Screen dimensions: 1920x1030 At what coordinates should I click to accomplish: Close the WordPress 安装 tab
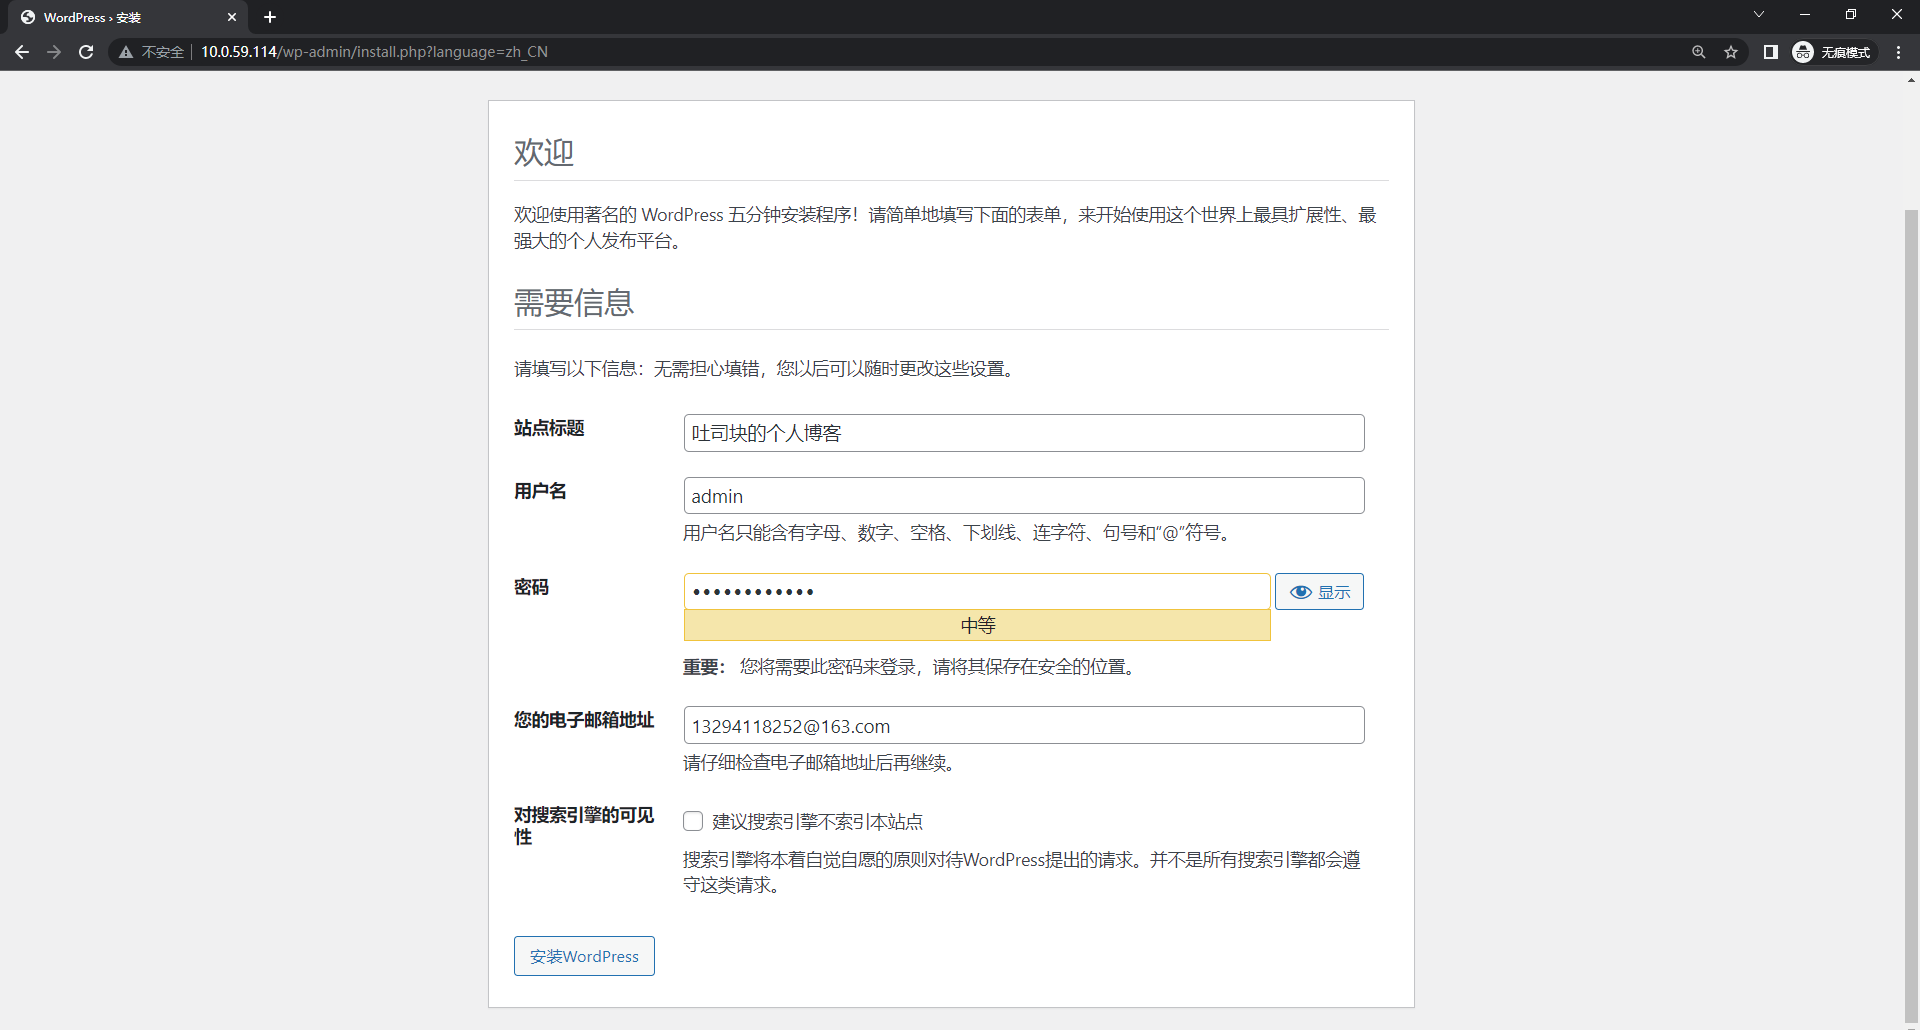coord(231,17)
